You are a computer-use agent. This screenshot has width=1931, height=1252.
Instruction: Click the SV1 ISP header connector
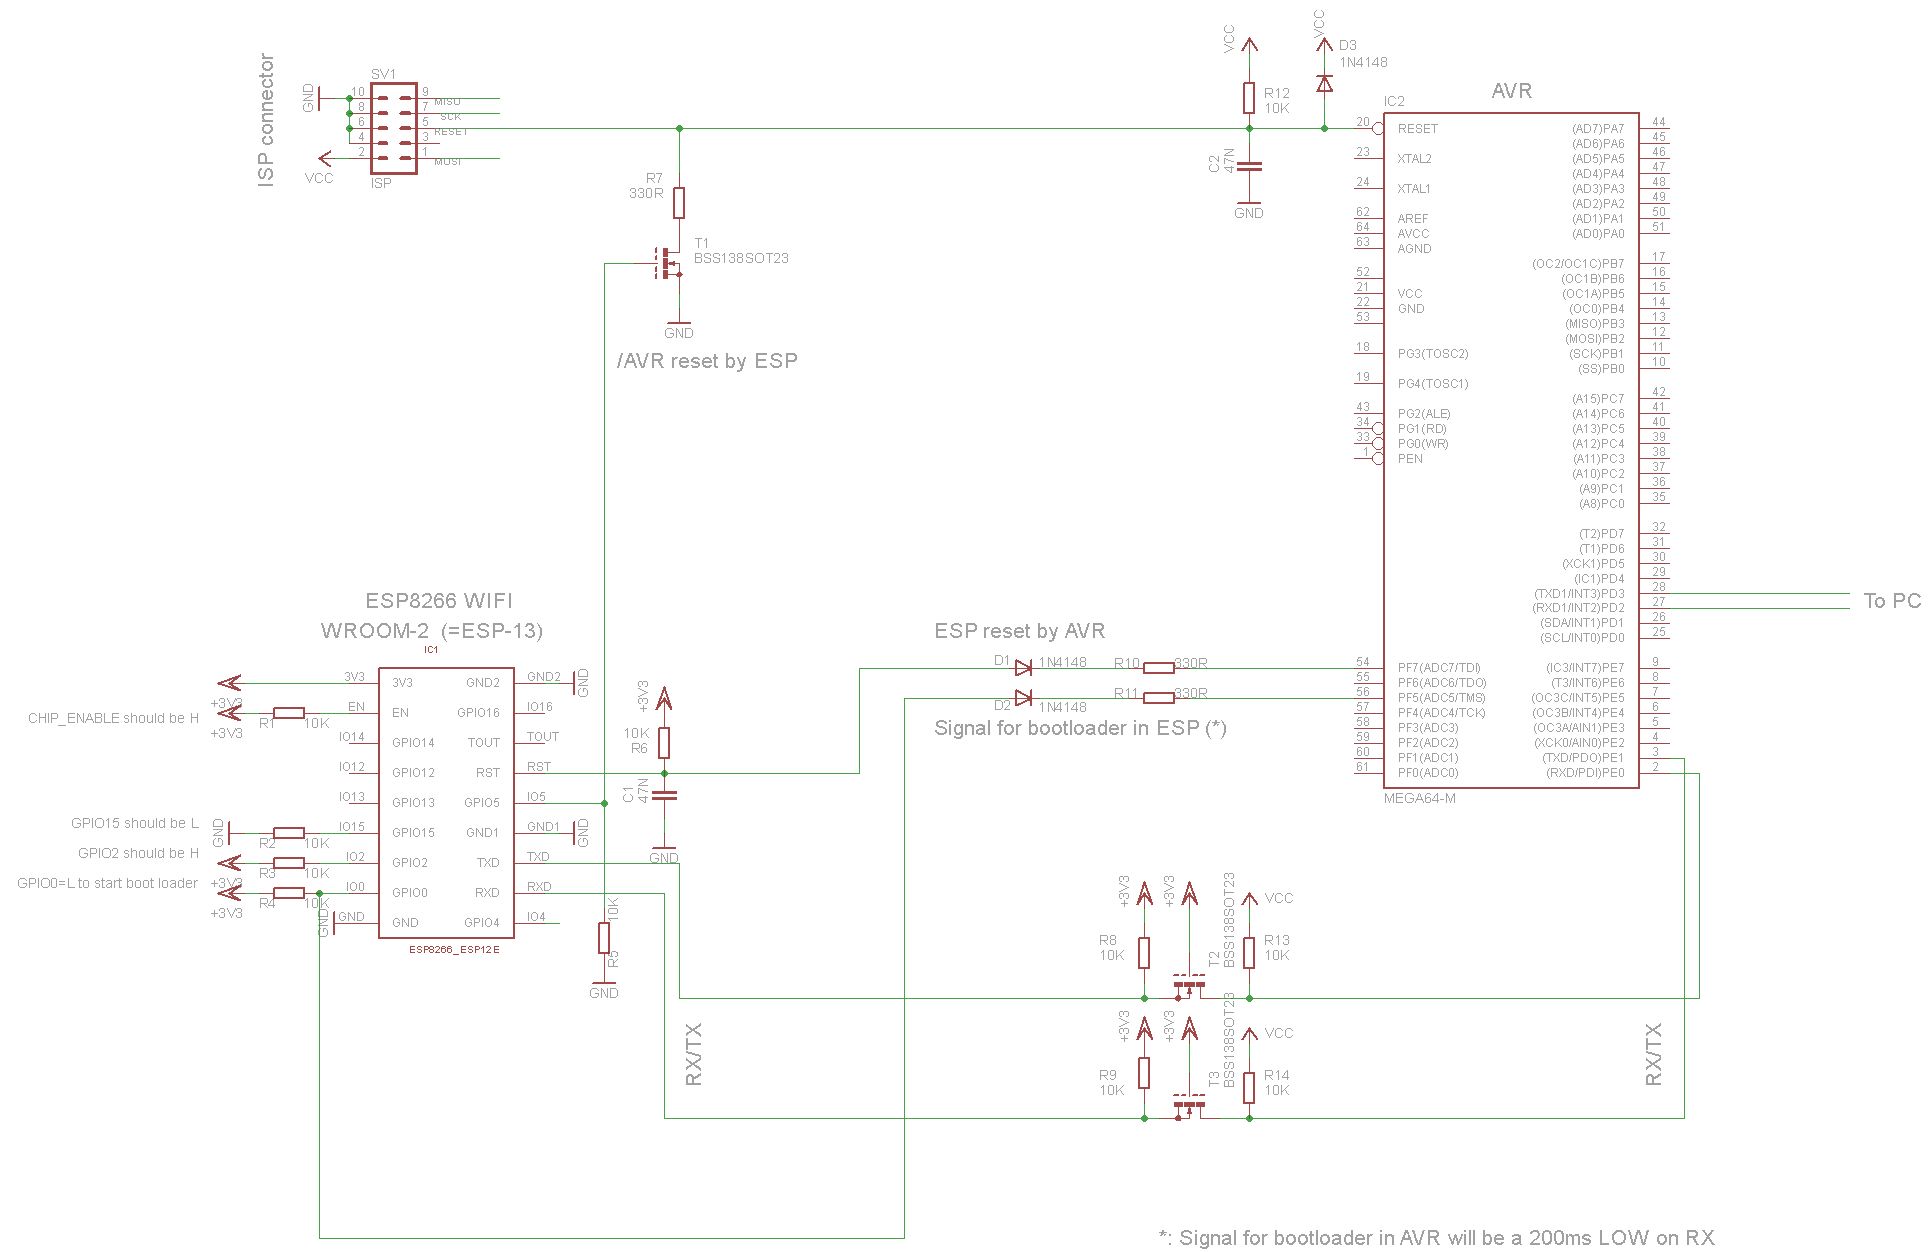click(394, 129)
